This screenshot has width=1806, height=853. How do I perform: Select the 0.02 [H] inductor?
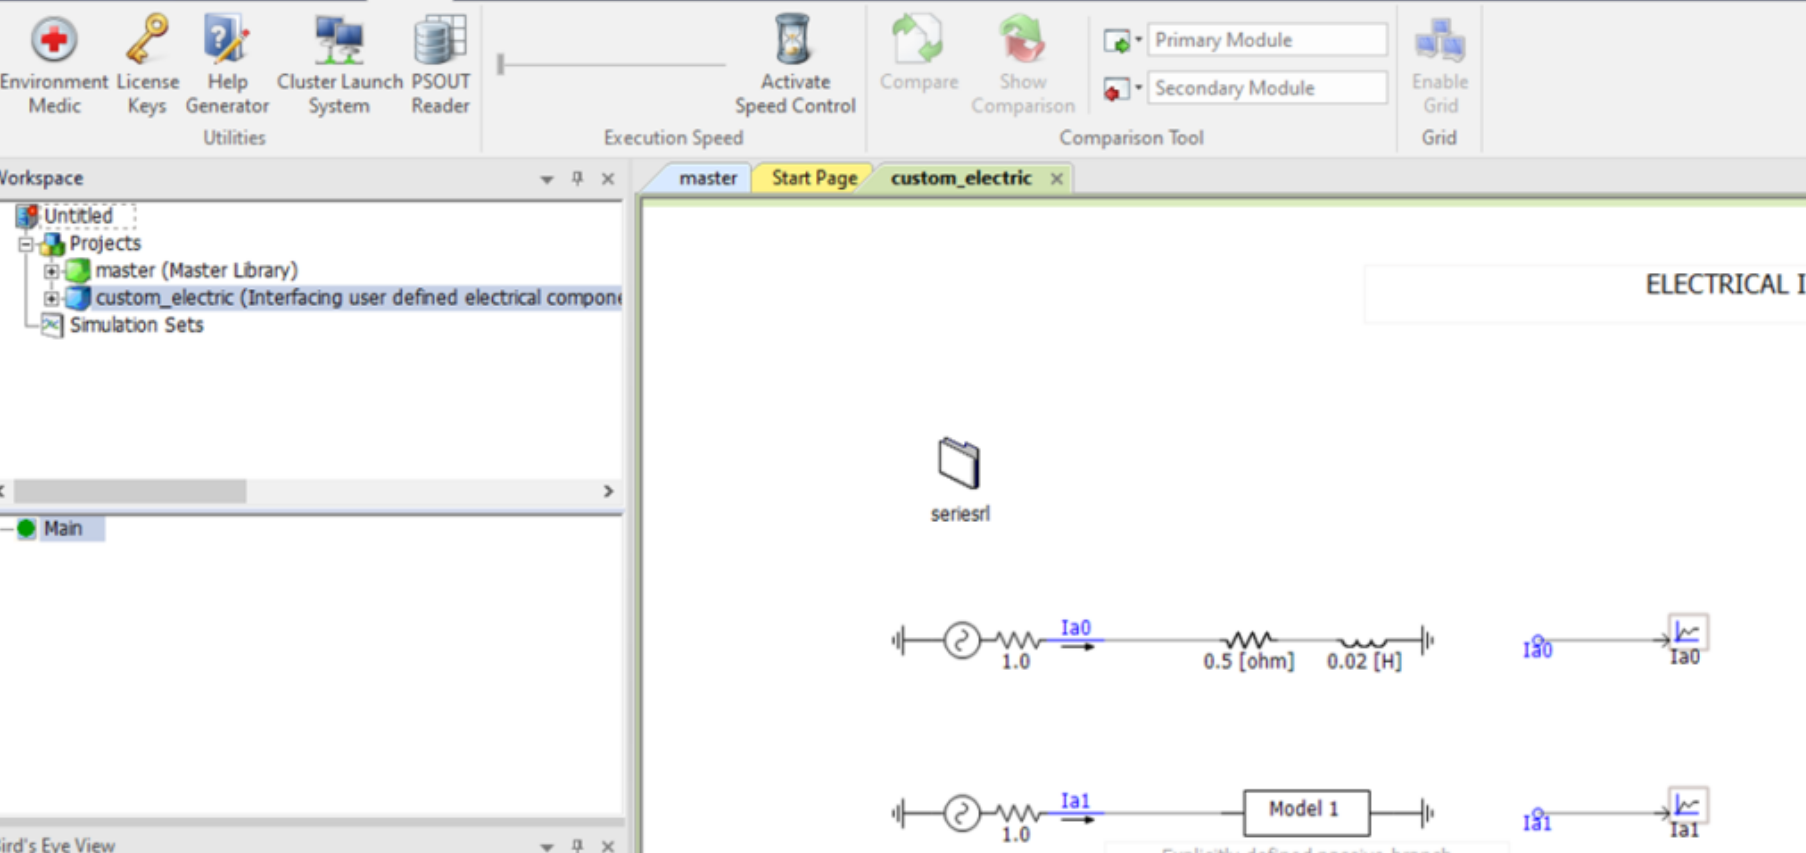pyautogui.click(x=1362, y=641)
